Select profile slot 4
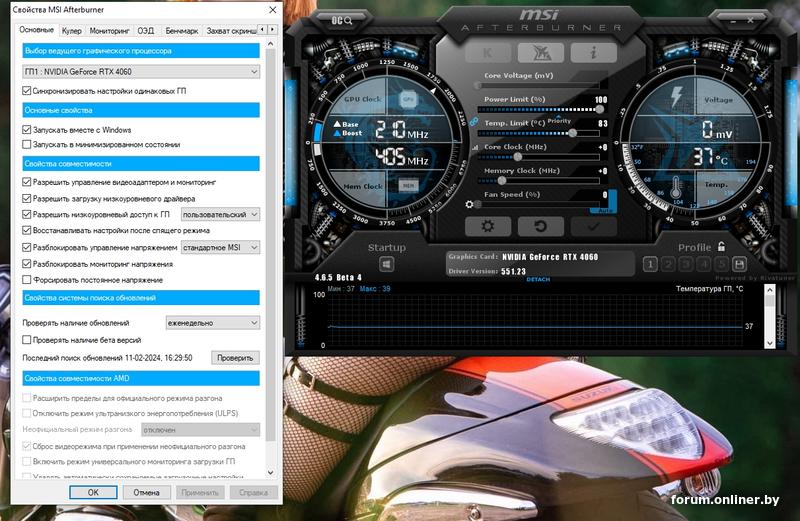This screenshot has width=800, height=521. (x=704, y=264)
